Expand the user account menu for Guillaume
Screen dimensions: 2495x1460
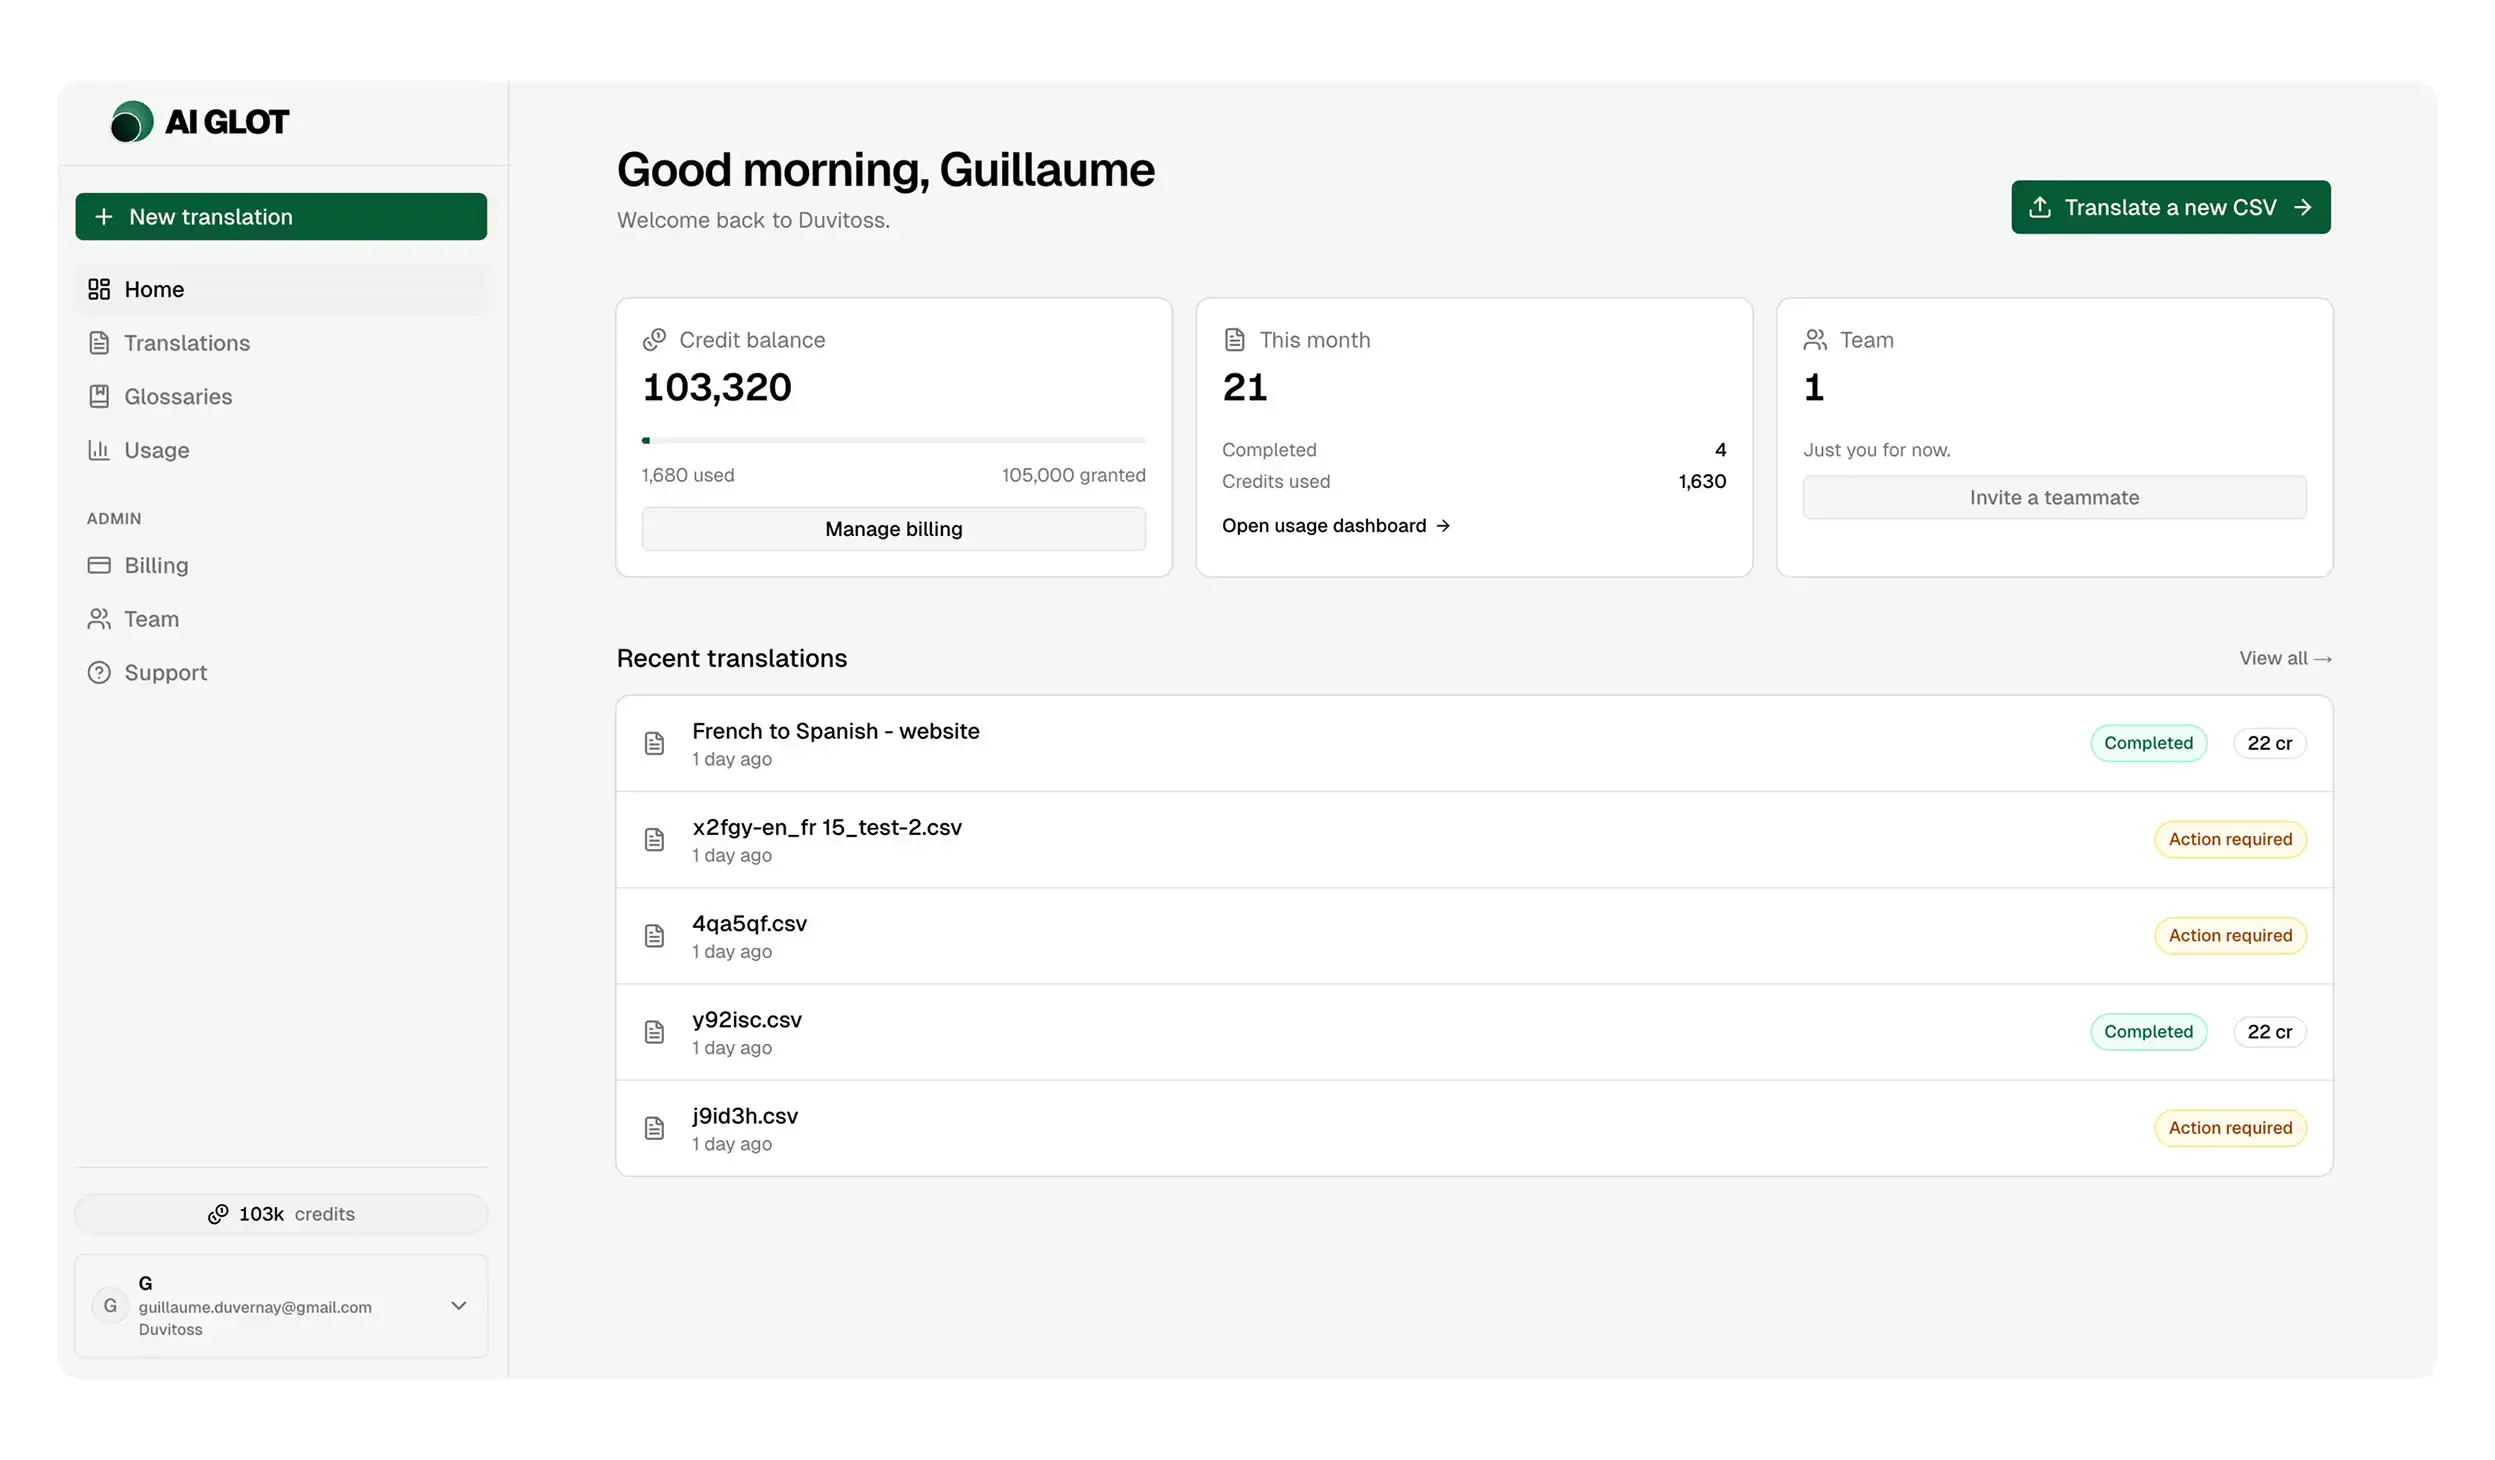[458, 1305]
